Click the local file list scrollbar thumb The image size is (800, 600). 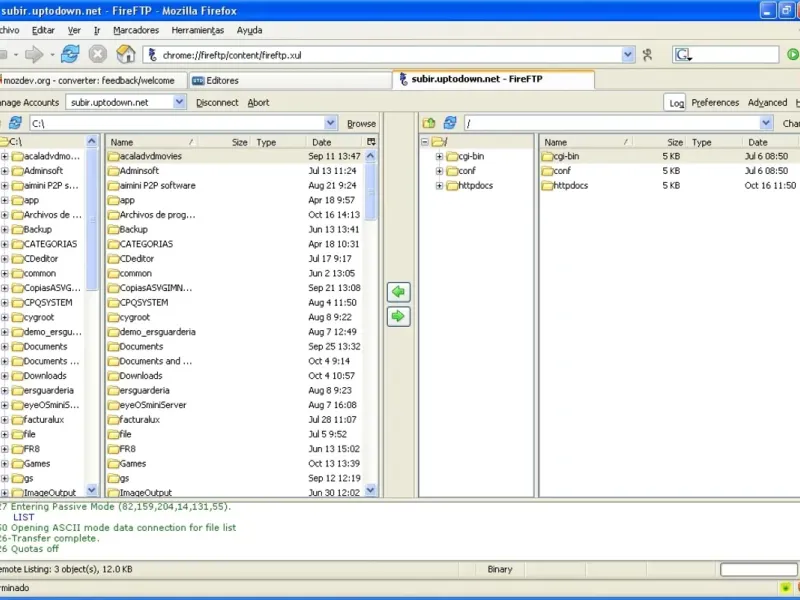(371, 192)
